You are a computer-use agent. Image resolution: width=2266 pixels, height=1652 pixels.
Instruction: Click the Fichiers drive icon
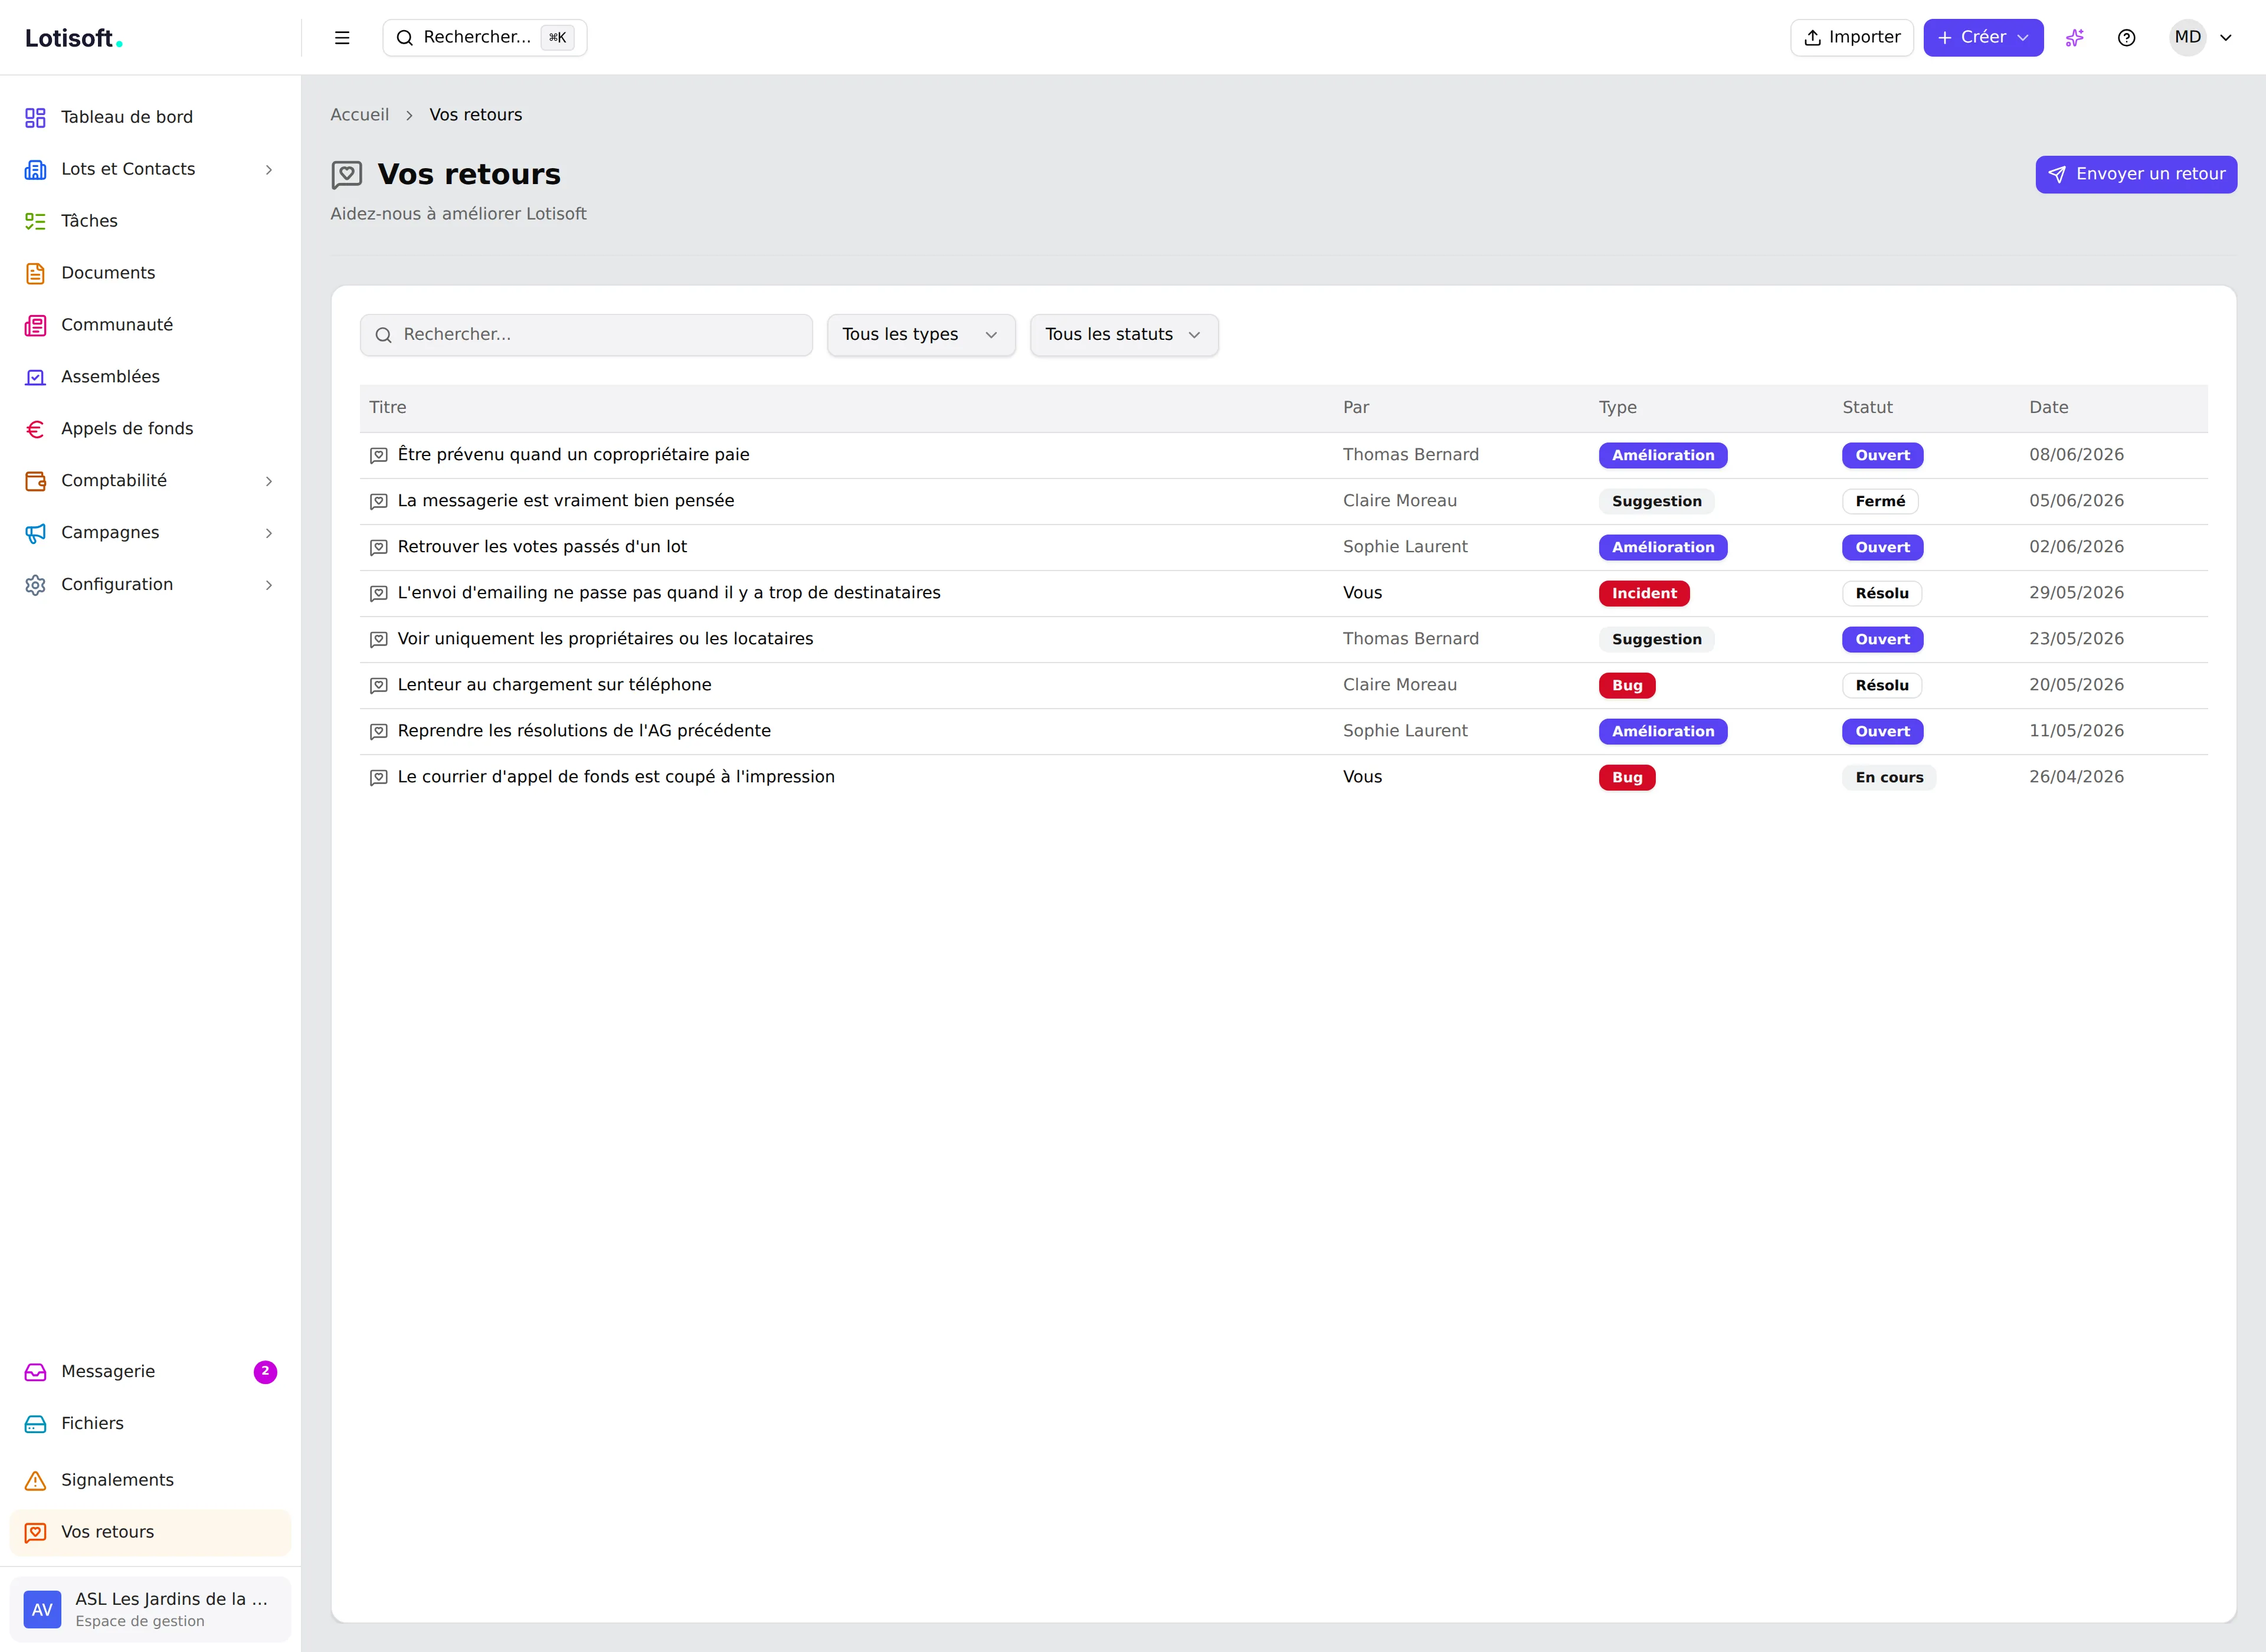35,1425
